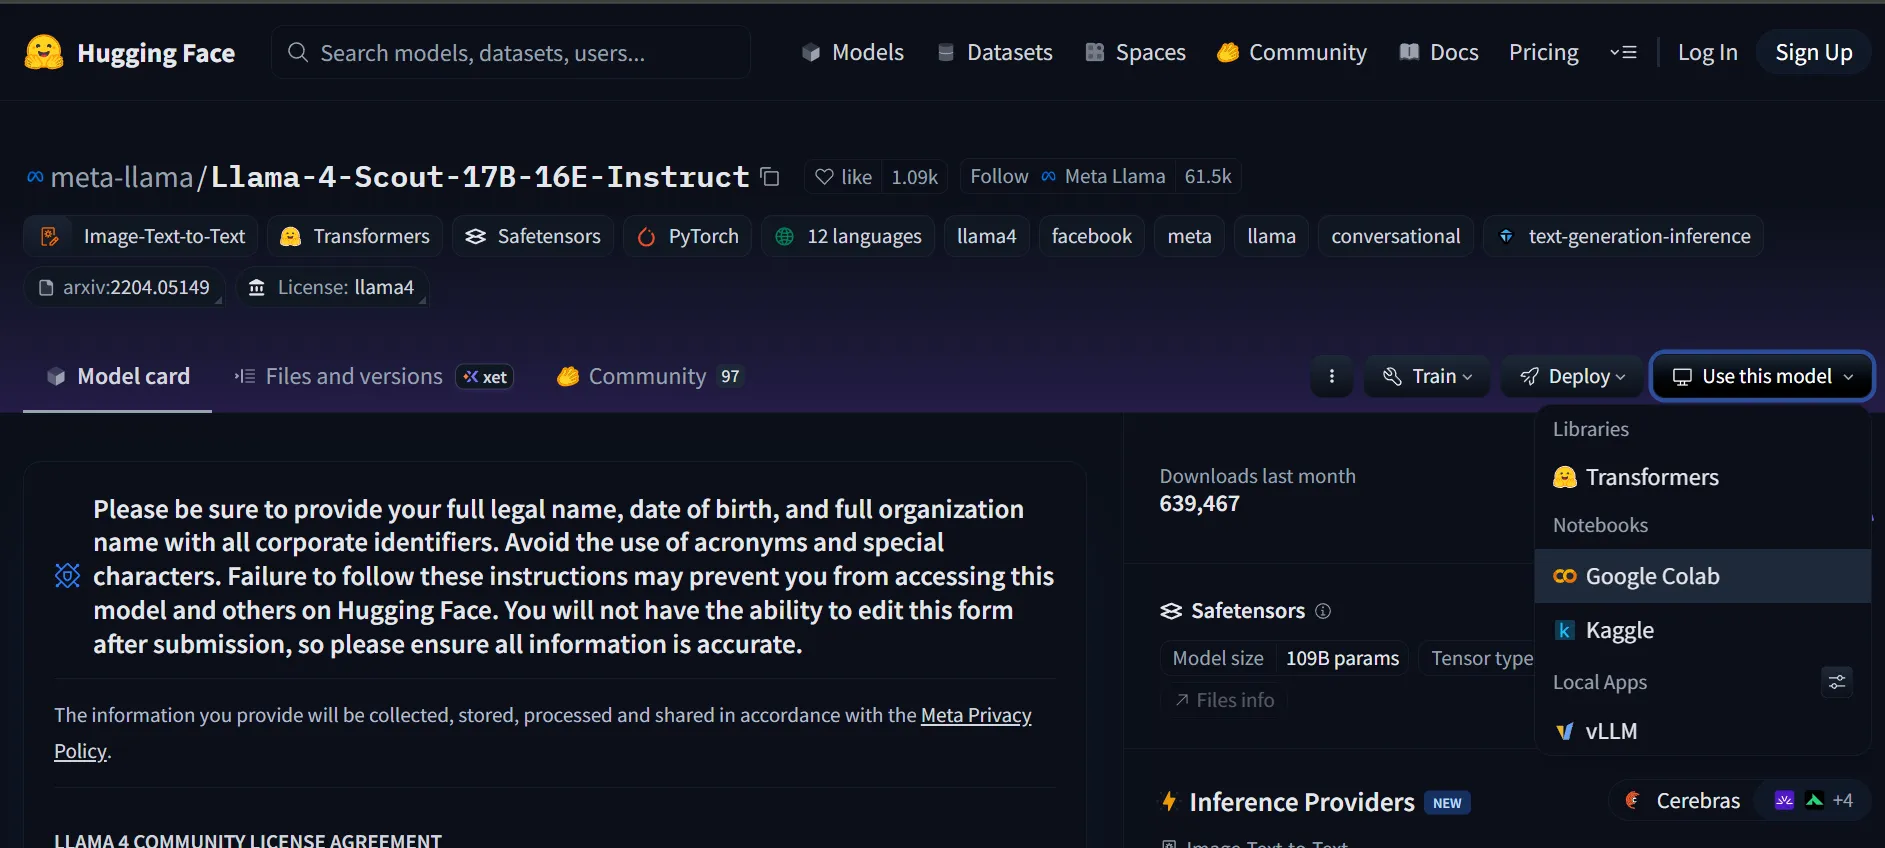
Task: Click the Transformers emoji icon in Libraries
Action: pyautogui.click(x=1565, y=477)
